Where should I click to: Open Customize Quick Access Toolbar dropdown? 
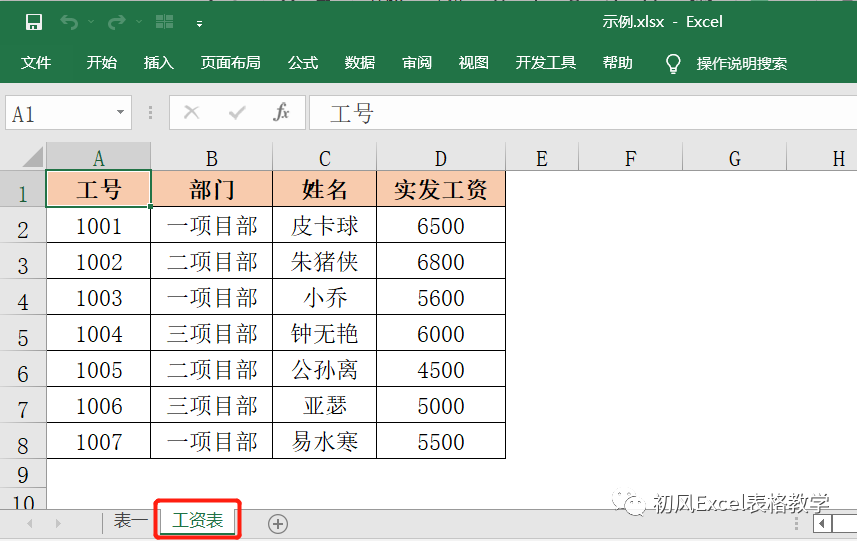199,23
